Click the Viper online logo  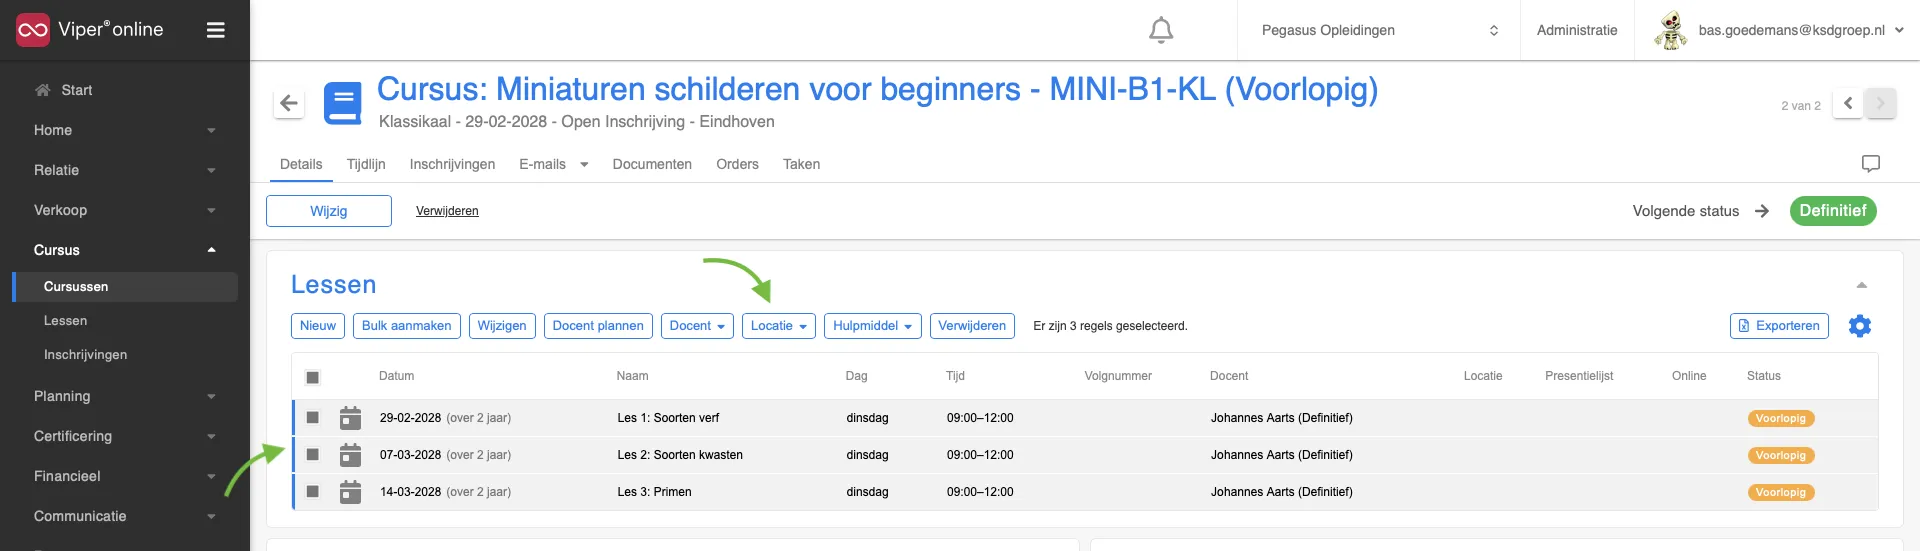click(x=90, y=30)
